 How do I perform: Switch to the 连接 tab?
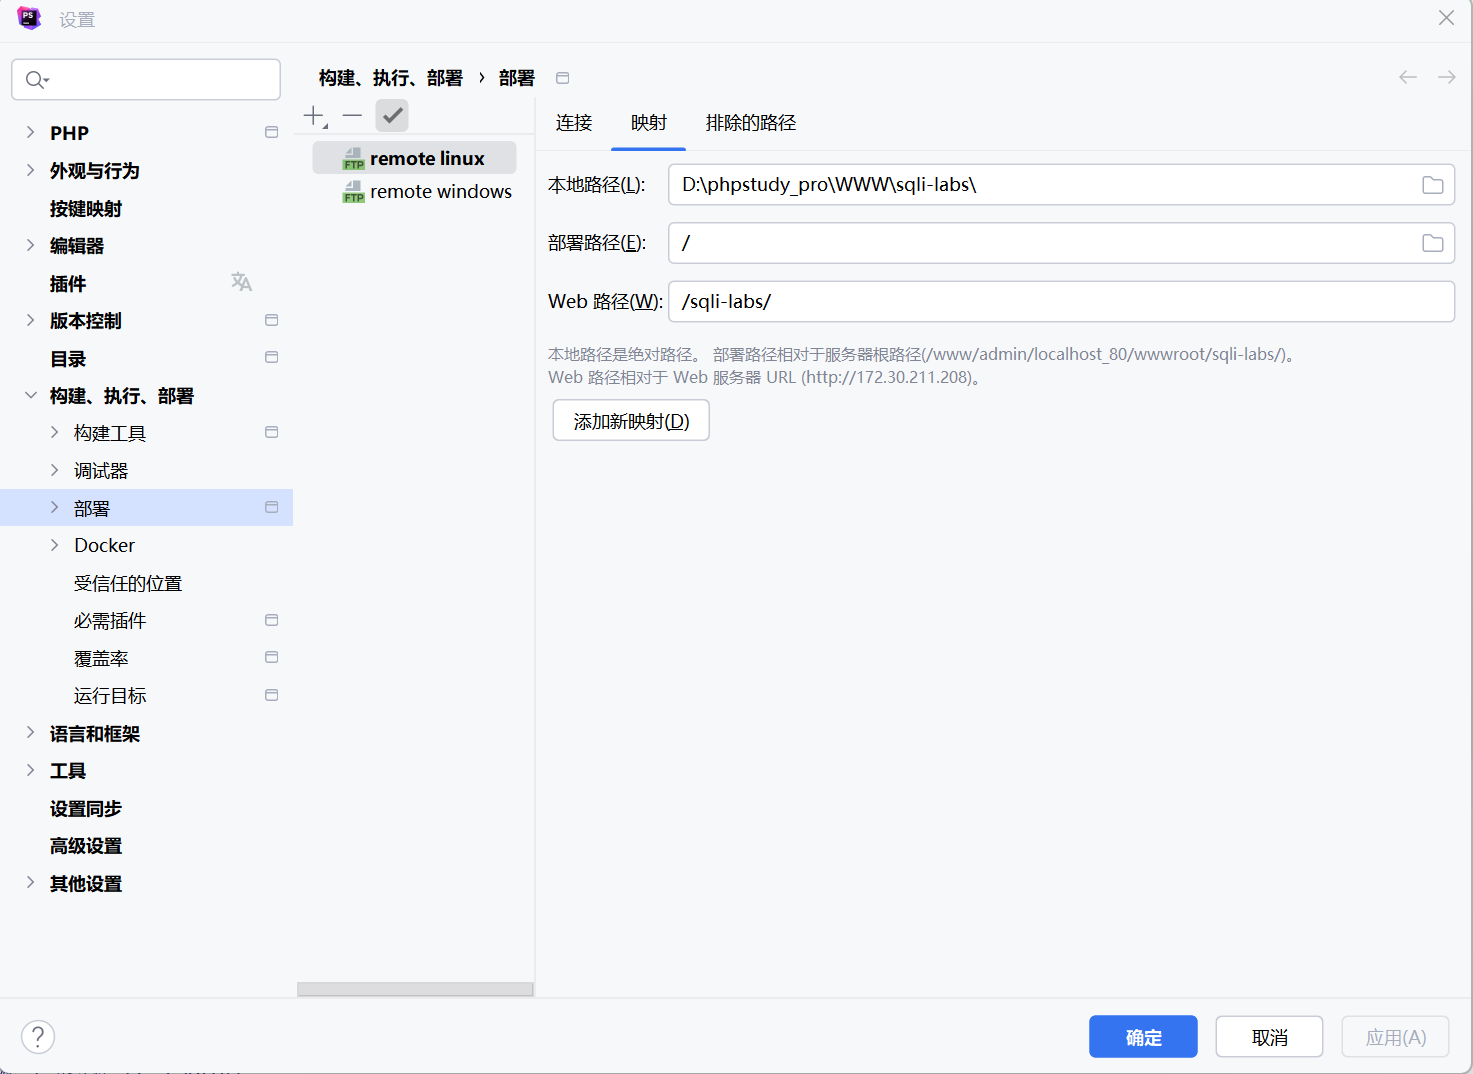(574, 123)
